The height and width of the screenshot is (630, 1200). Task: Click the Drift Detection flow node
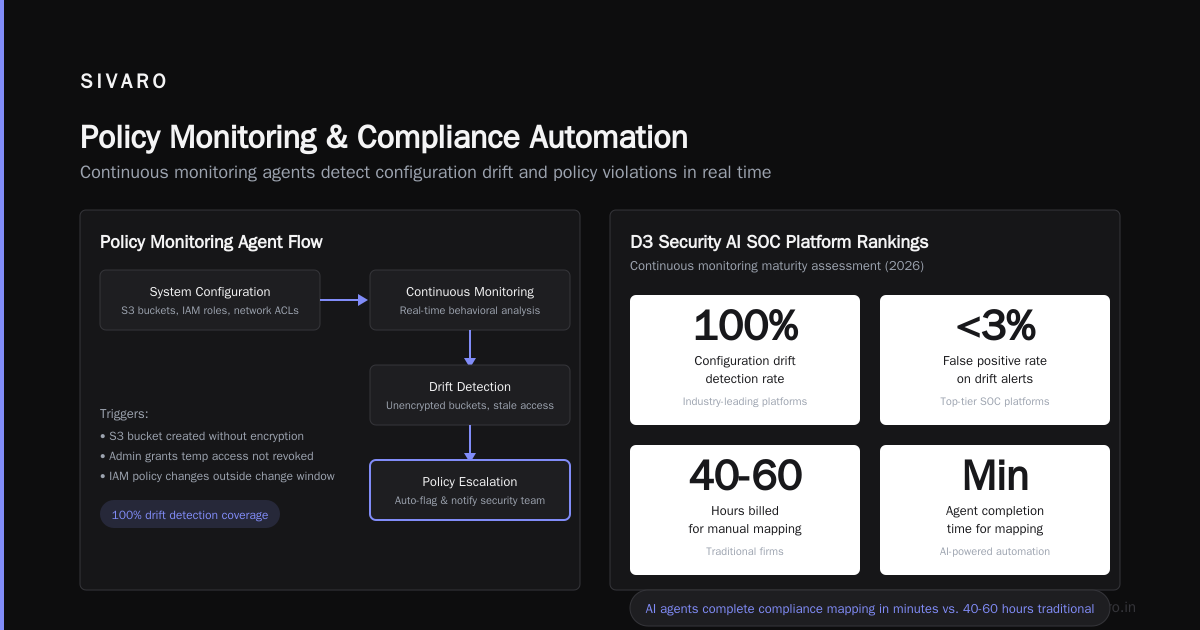tap(470, 395)
